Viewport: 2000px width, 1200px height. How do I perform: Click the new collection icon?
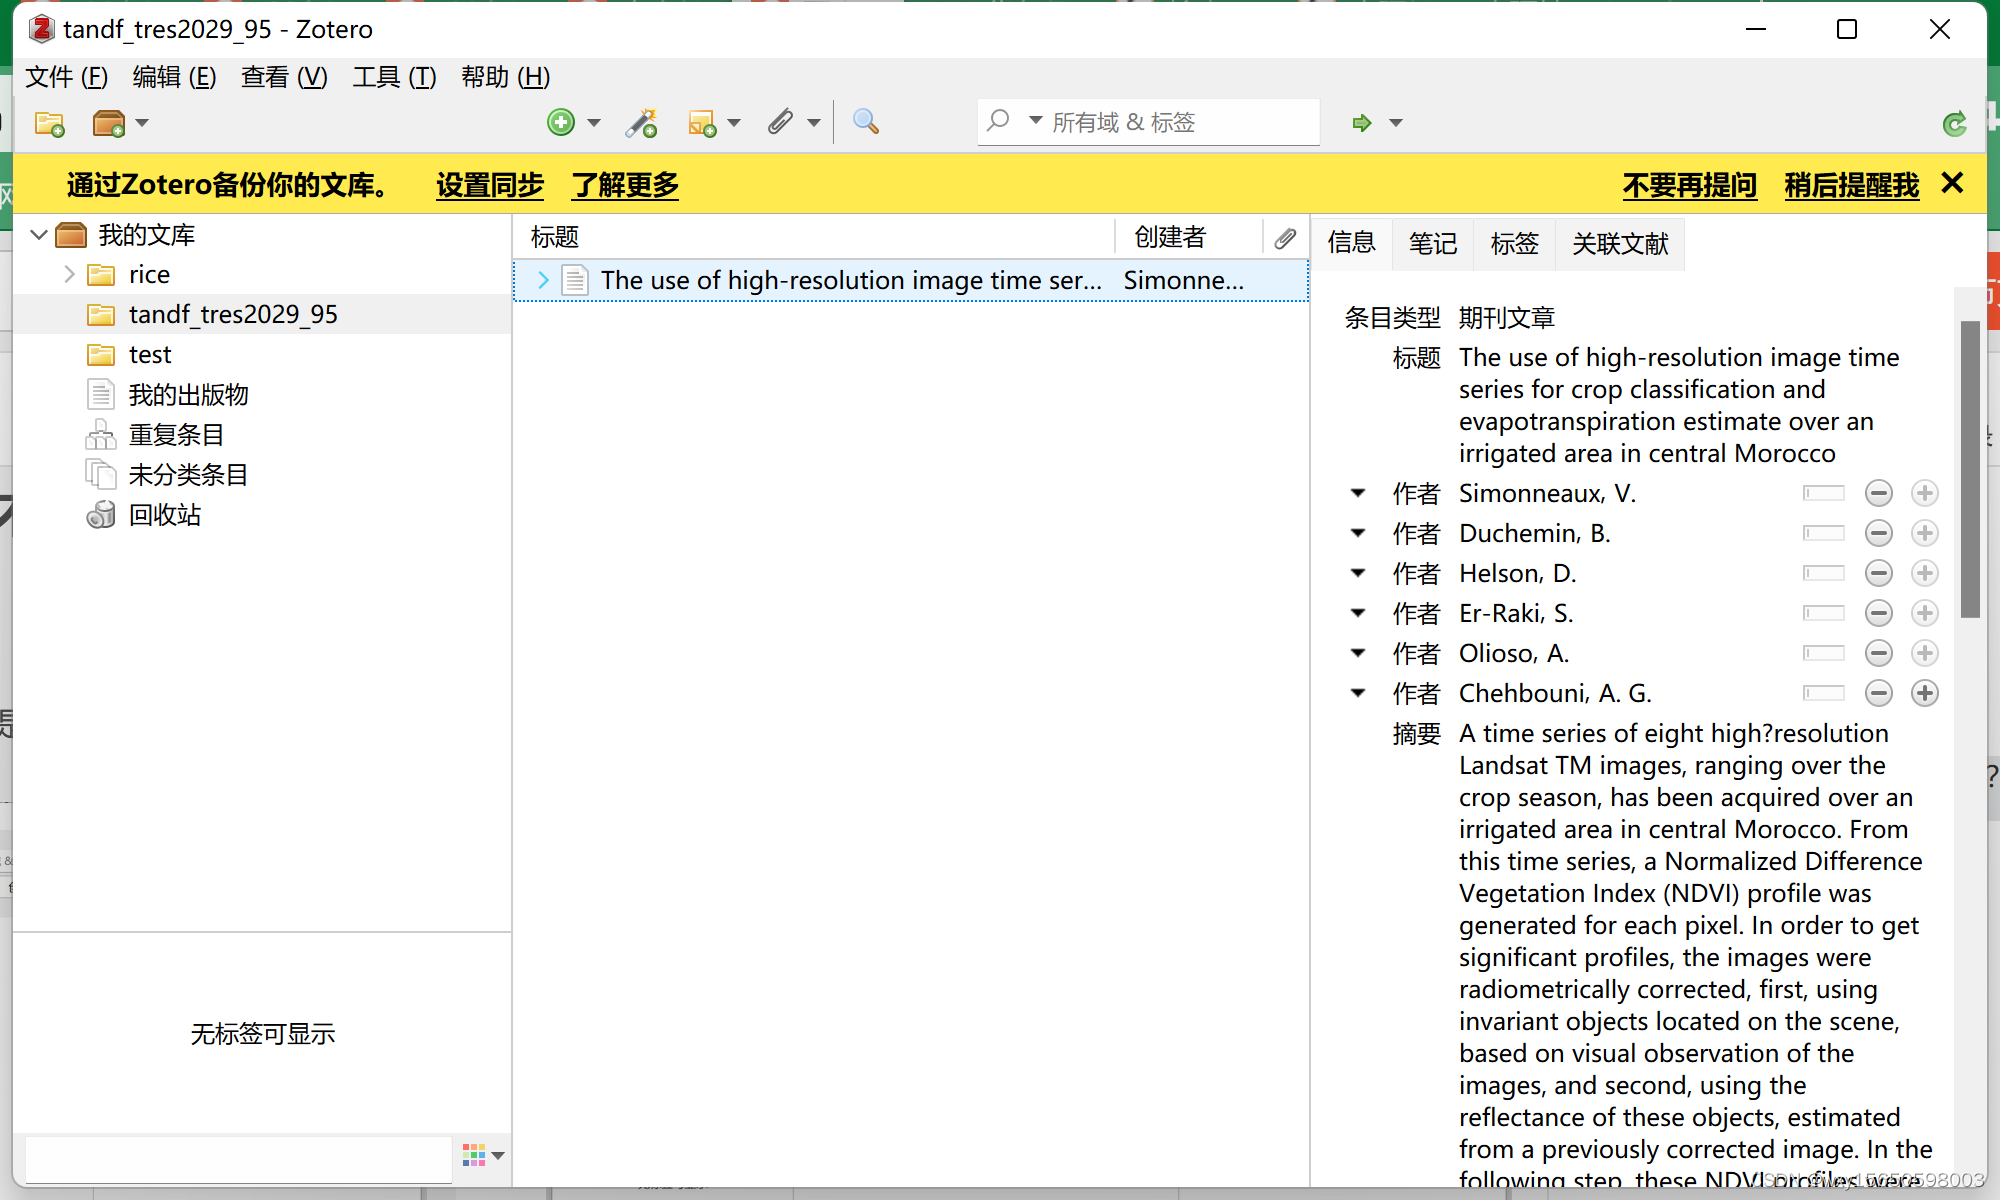49,123
